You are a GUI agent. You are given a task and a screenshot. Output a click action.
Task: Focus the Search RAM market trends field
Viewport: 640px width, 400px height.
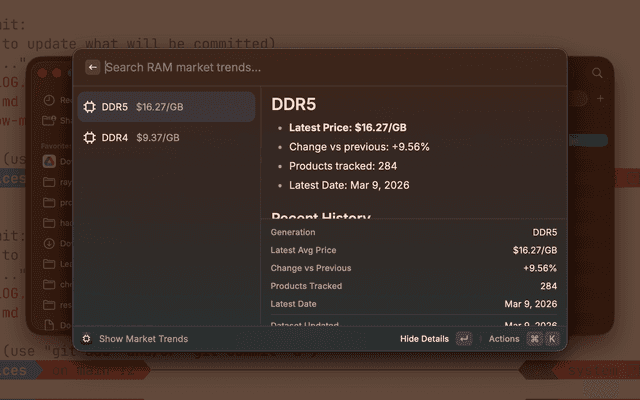300,67
